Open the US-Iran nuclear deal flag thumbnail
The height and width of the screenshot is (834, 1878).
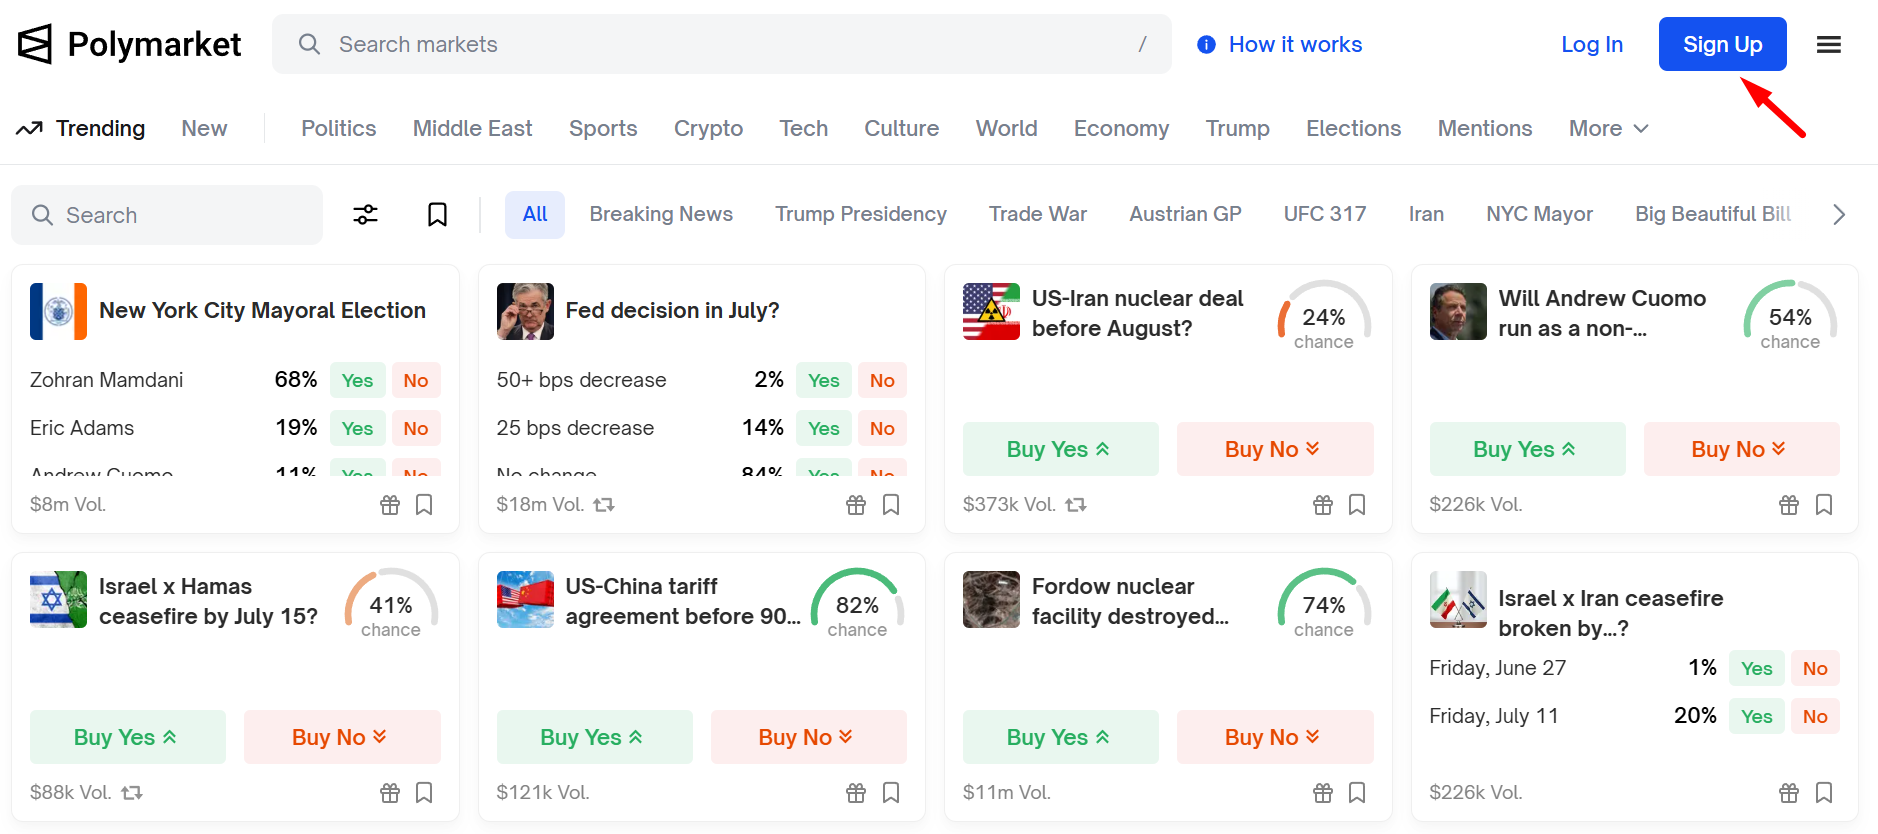[x=991, y=311]
